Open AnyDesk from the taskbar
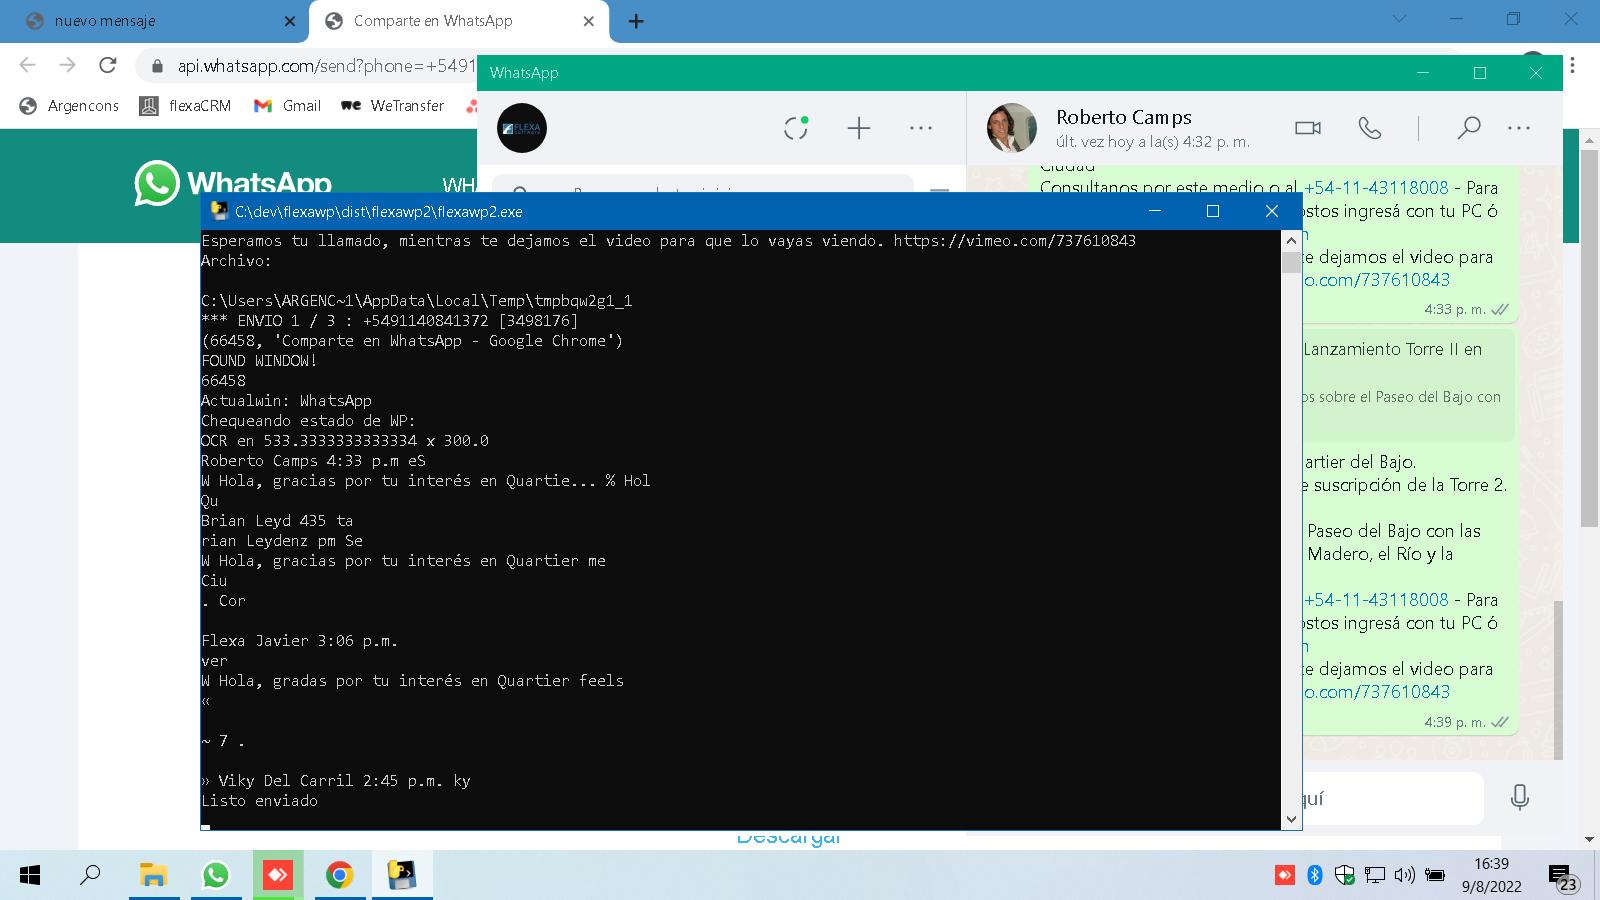Viewport: 1600px width, 900px height. point(277,876)
